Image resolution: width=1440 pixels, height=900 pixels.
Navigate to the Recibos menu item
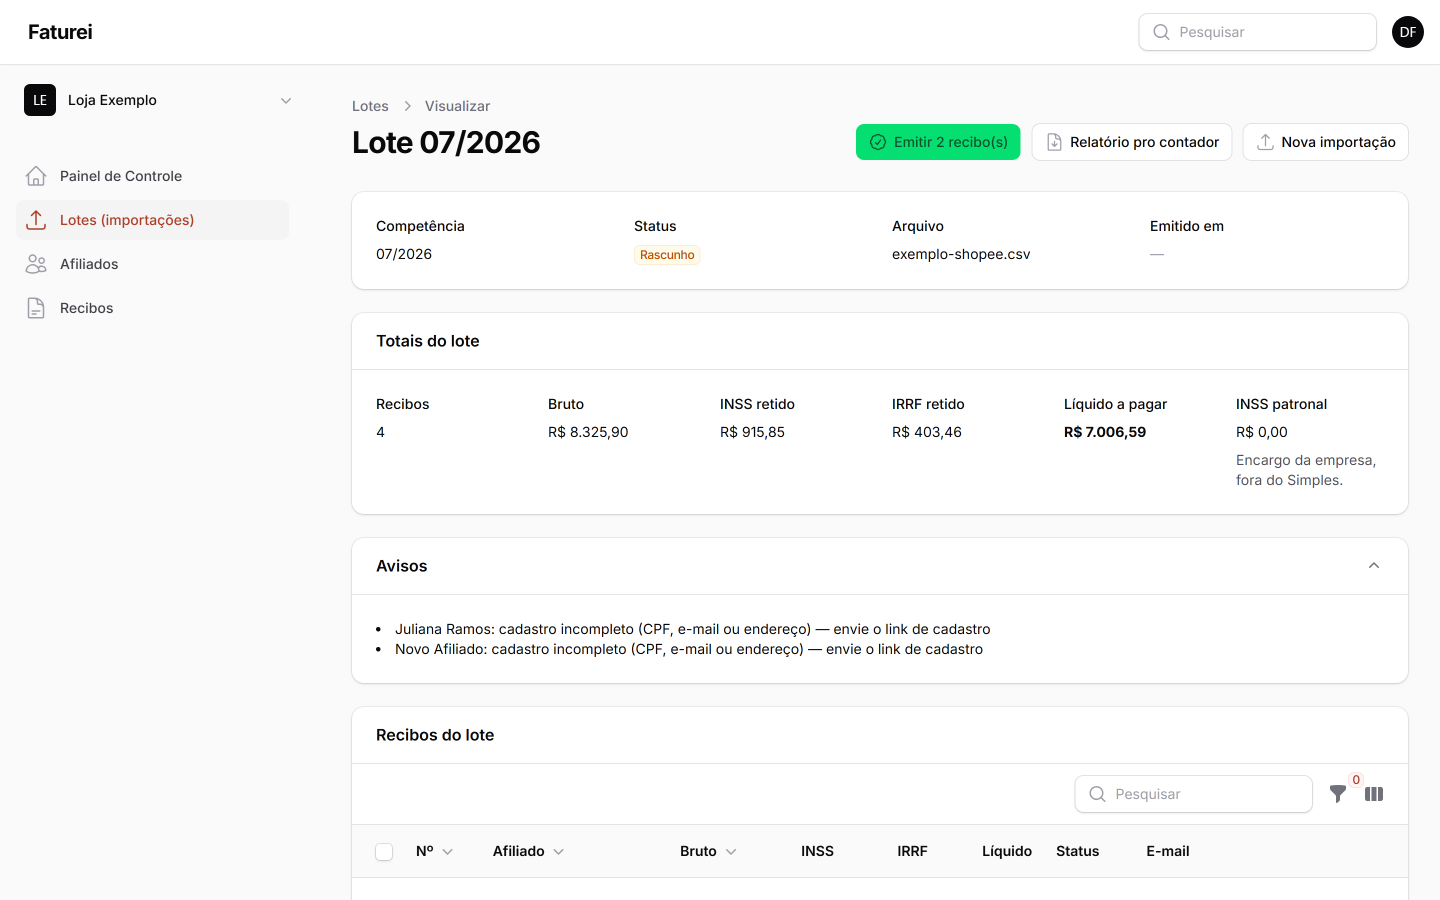[152, 308]
